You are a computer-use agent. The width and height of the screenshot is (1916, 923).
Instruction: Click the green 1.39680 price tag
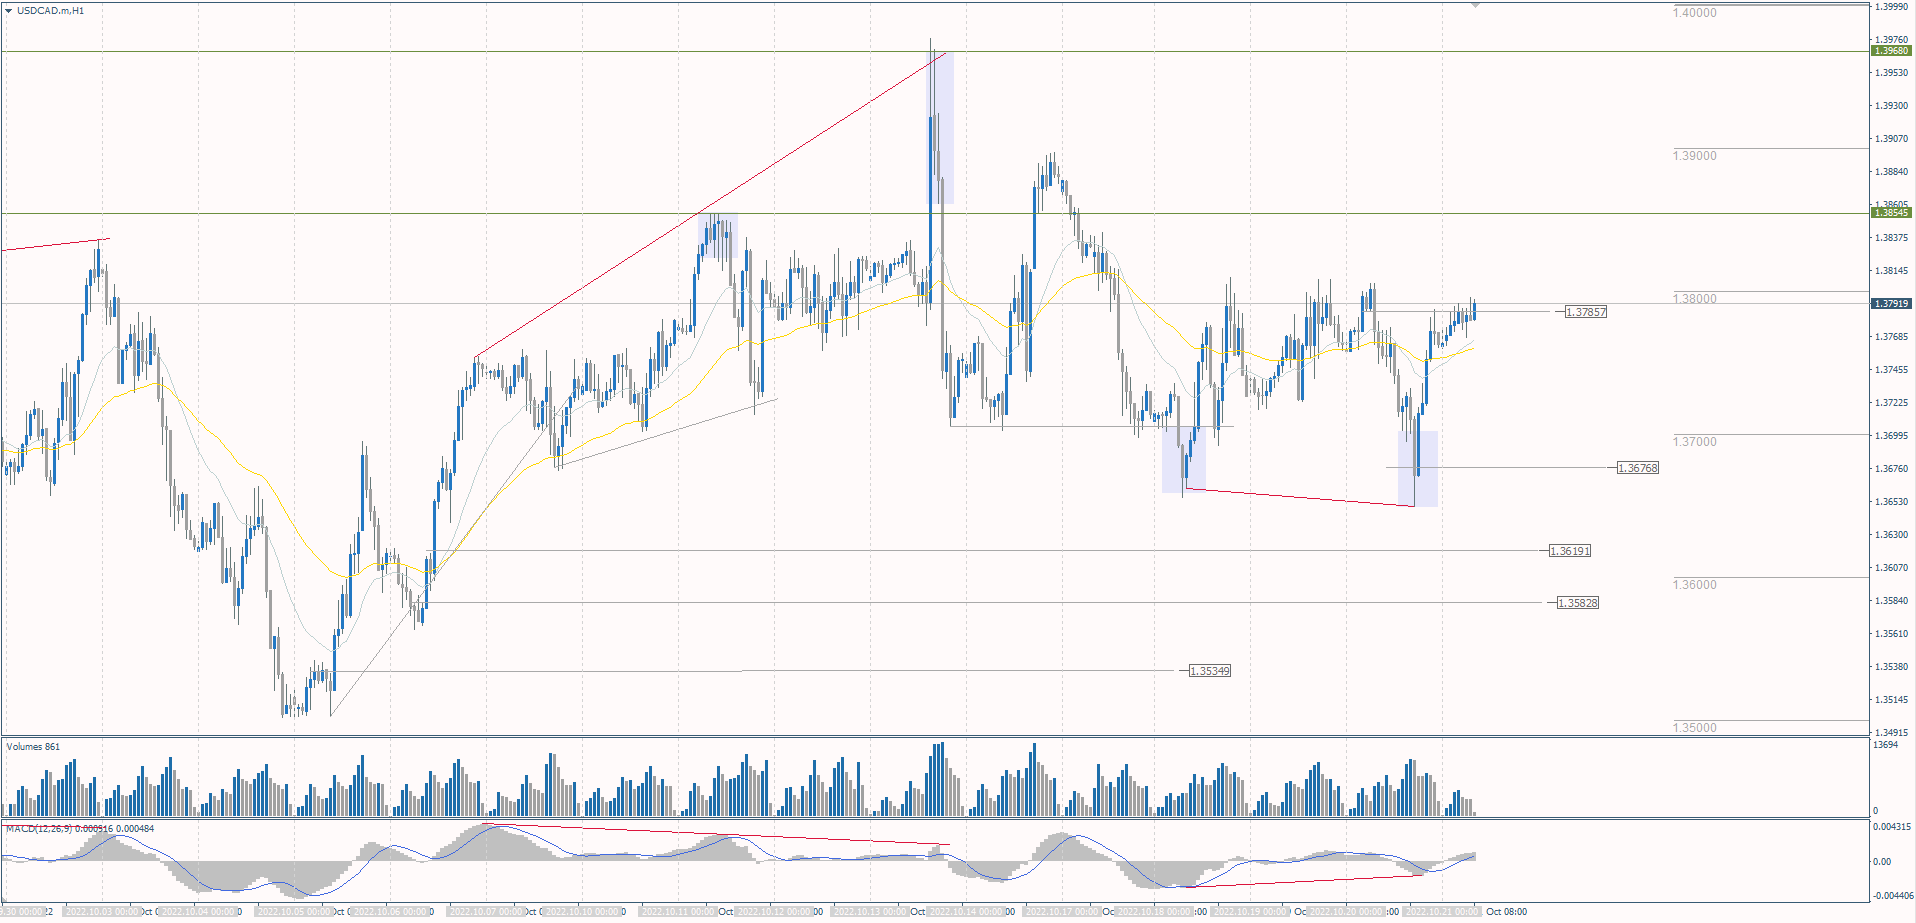pos(1891,51)
